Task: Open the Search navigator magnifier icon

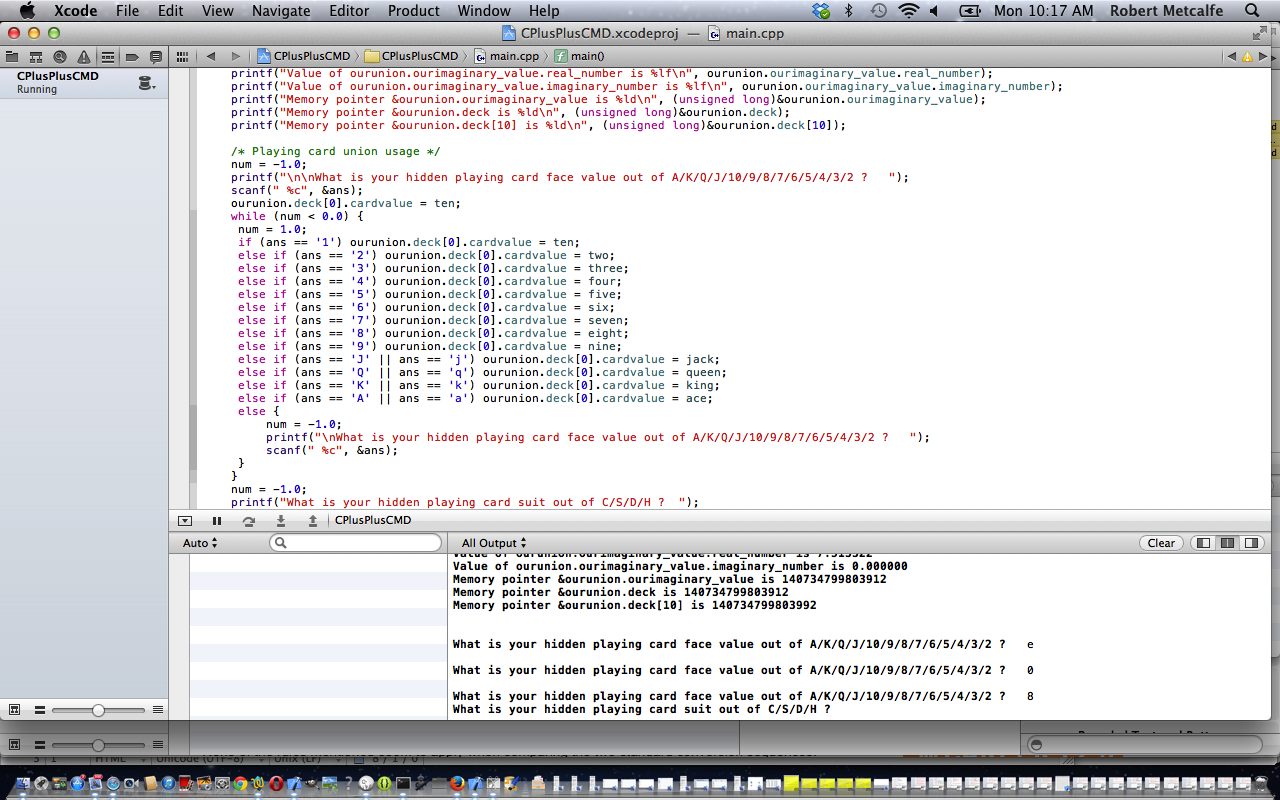Action: 60,56
